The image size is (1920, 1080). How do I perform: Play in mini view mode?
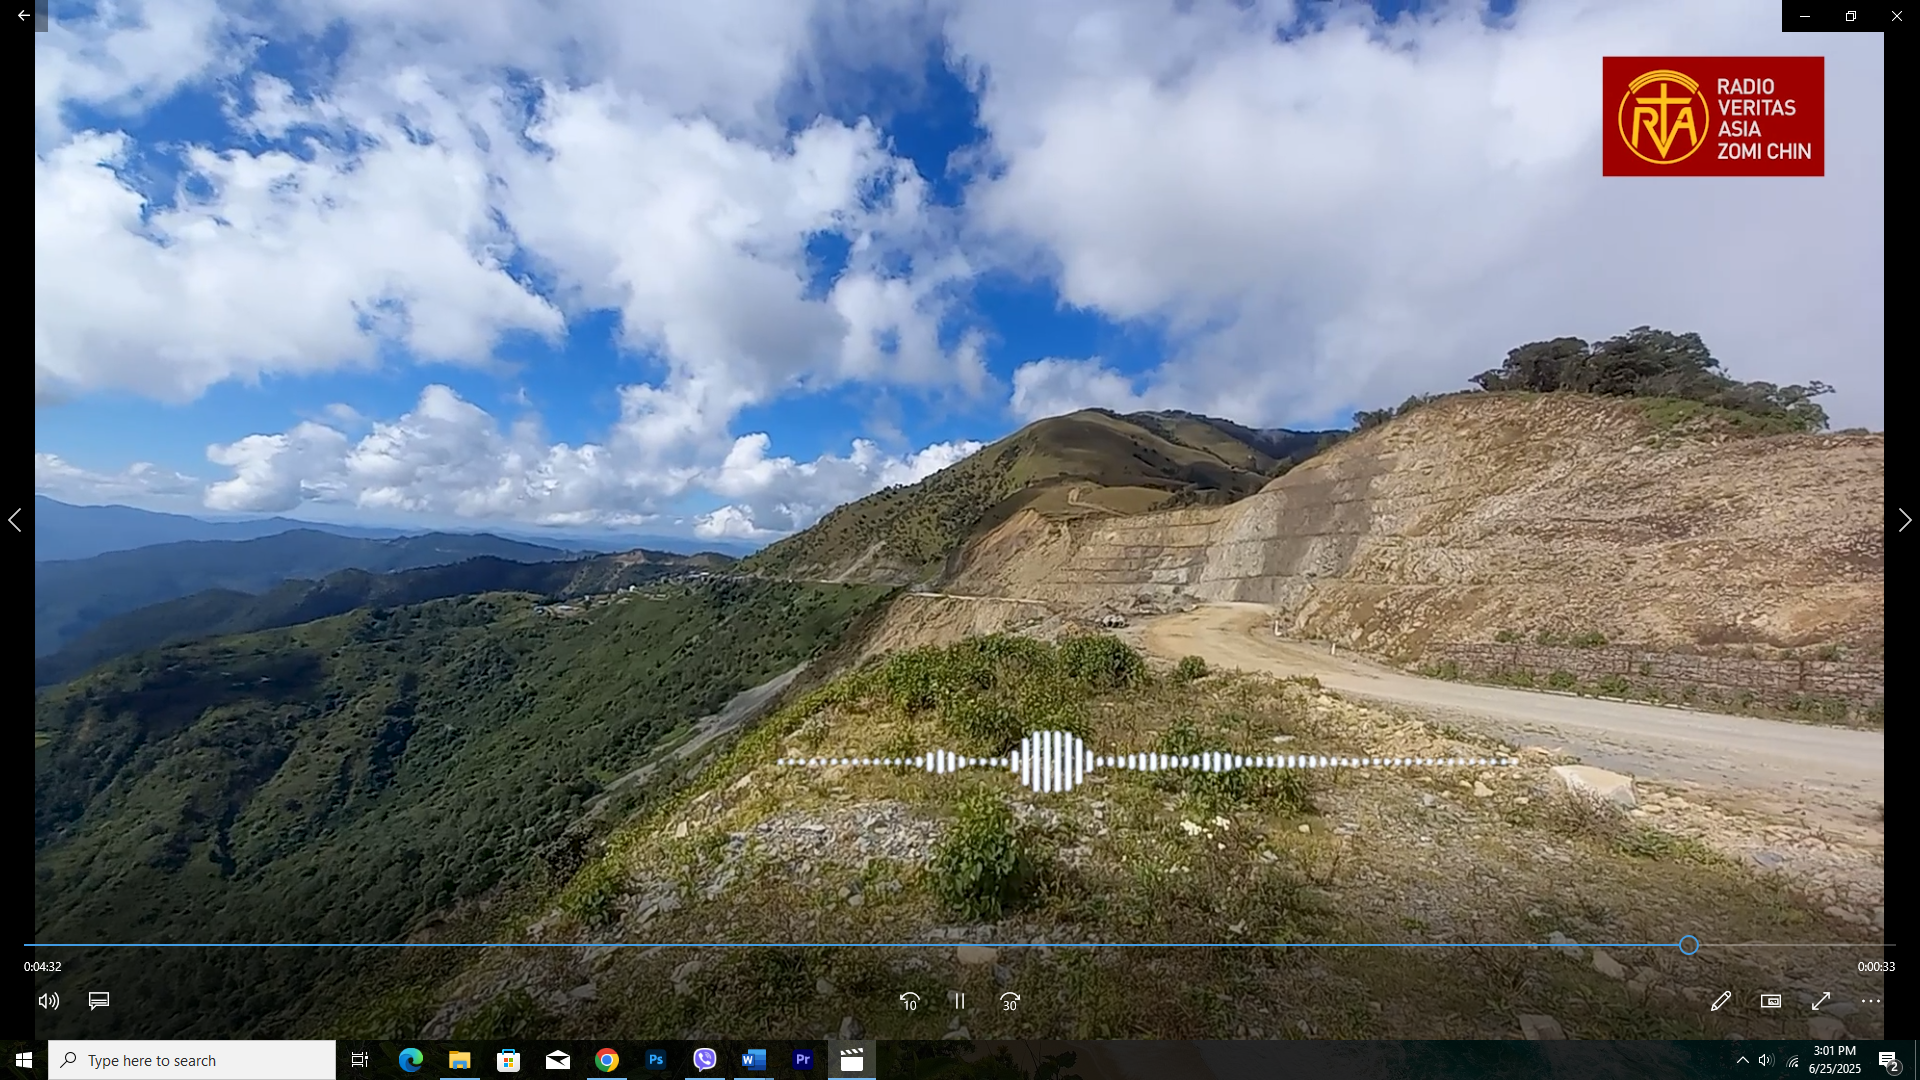click(1770, 1001)
